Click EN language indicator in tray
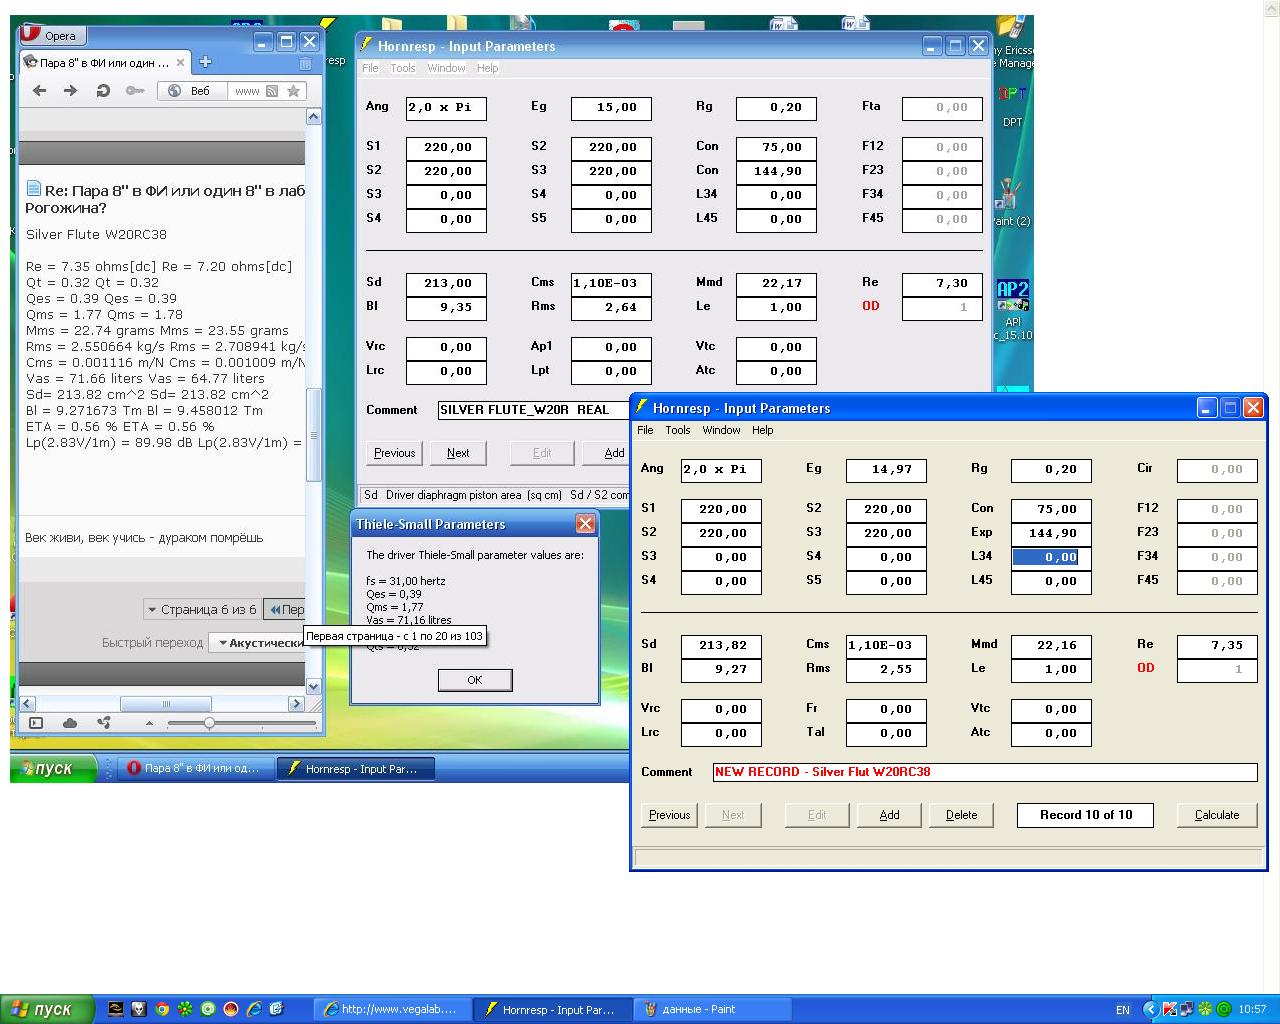Image resolution: width=1280 pixels, height=1024 pixels. coord(1123,1010)
